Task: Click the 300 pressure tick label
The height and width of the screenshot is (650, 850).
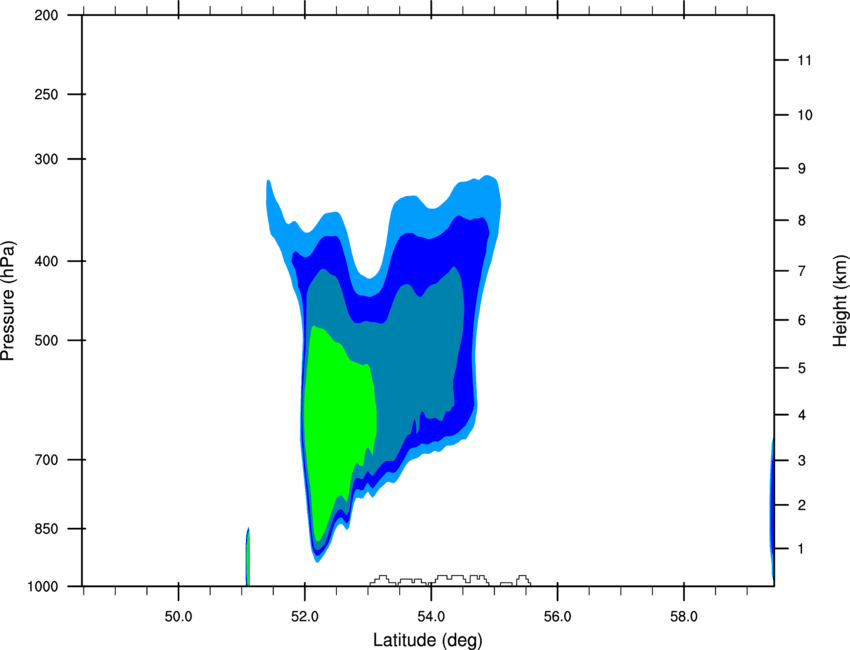Action: click(x=46, y=159)
